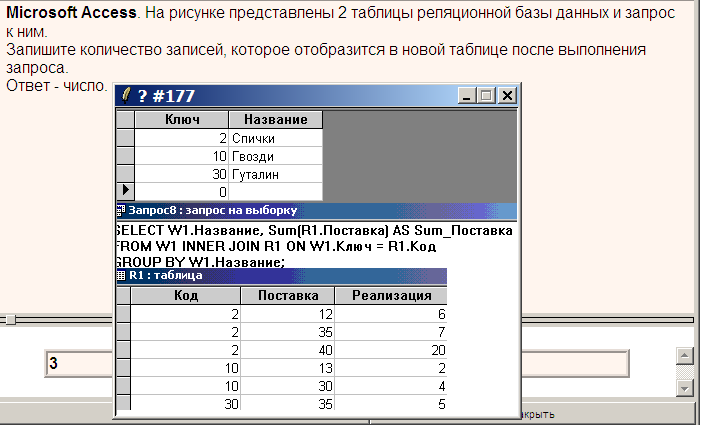Select the cell Гвозди
Viewport: 706px width, 425px height.
(276, 156)
